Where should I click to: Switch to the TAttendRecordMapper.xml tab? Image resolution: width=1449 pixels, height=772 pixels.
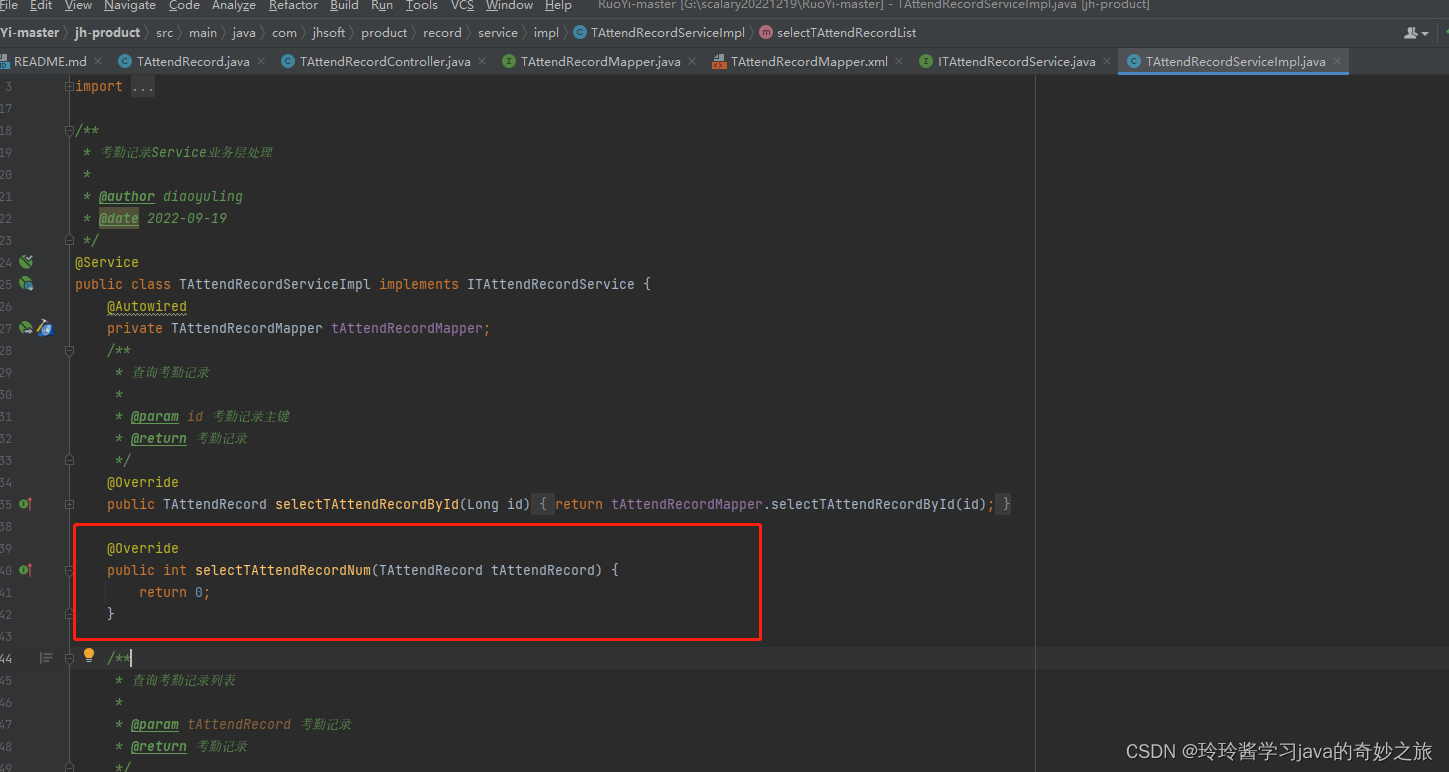point(809,62)
